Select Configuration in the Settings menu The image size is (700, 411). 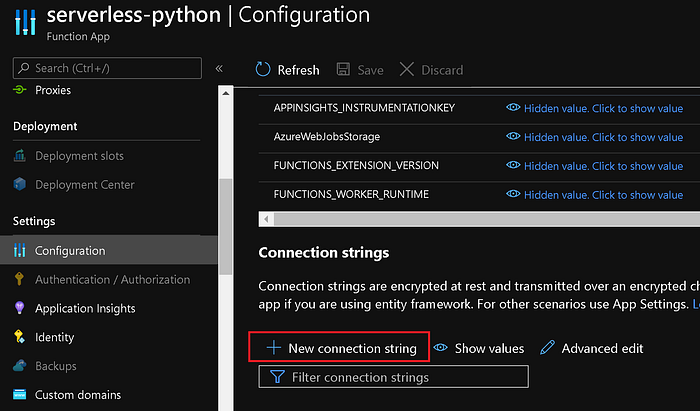point(70,250)
